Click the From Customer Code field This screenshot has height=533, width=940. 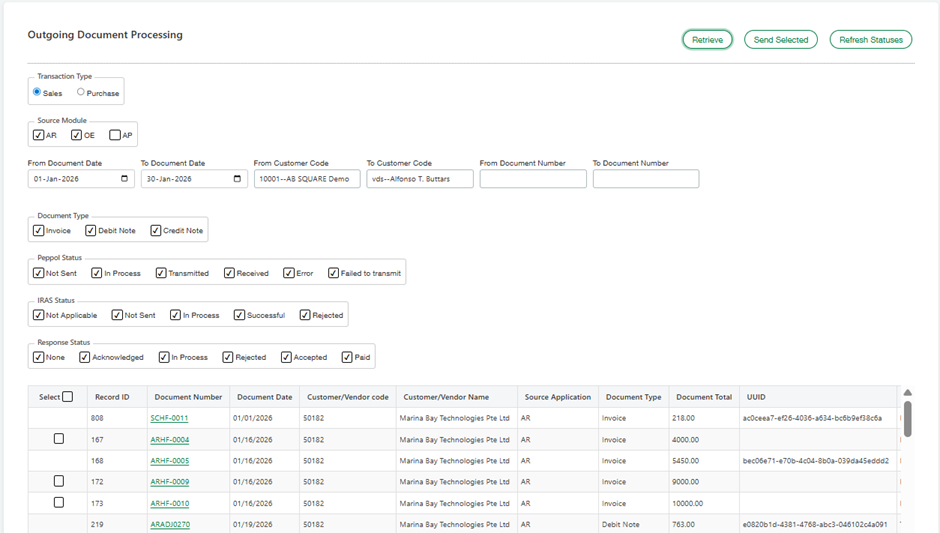306,179
